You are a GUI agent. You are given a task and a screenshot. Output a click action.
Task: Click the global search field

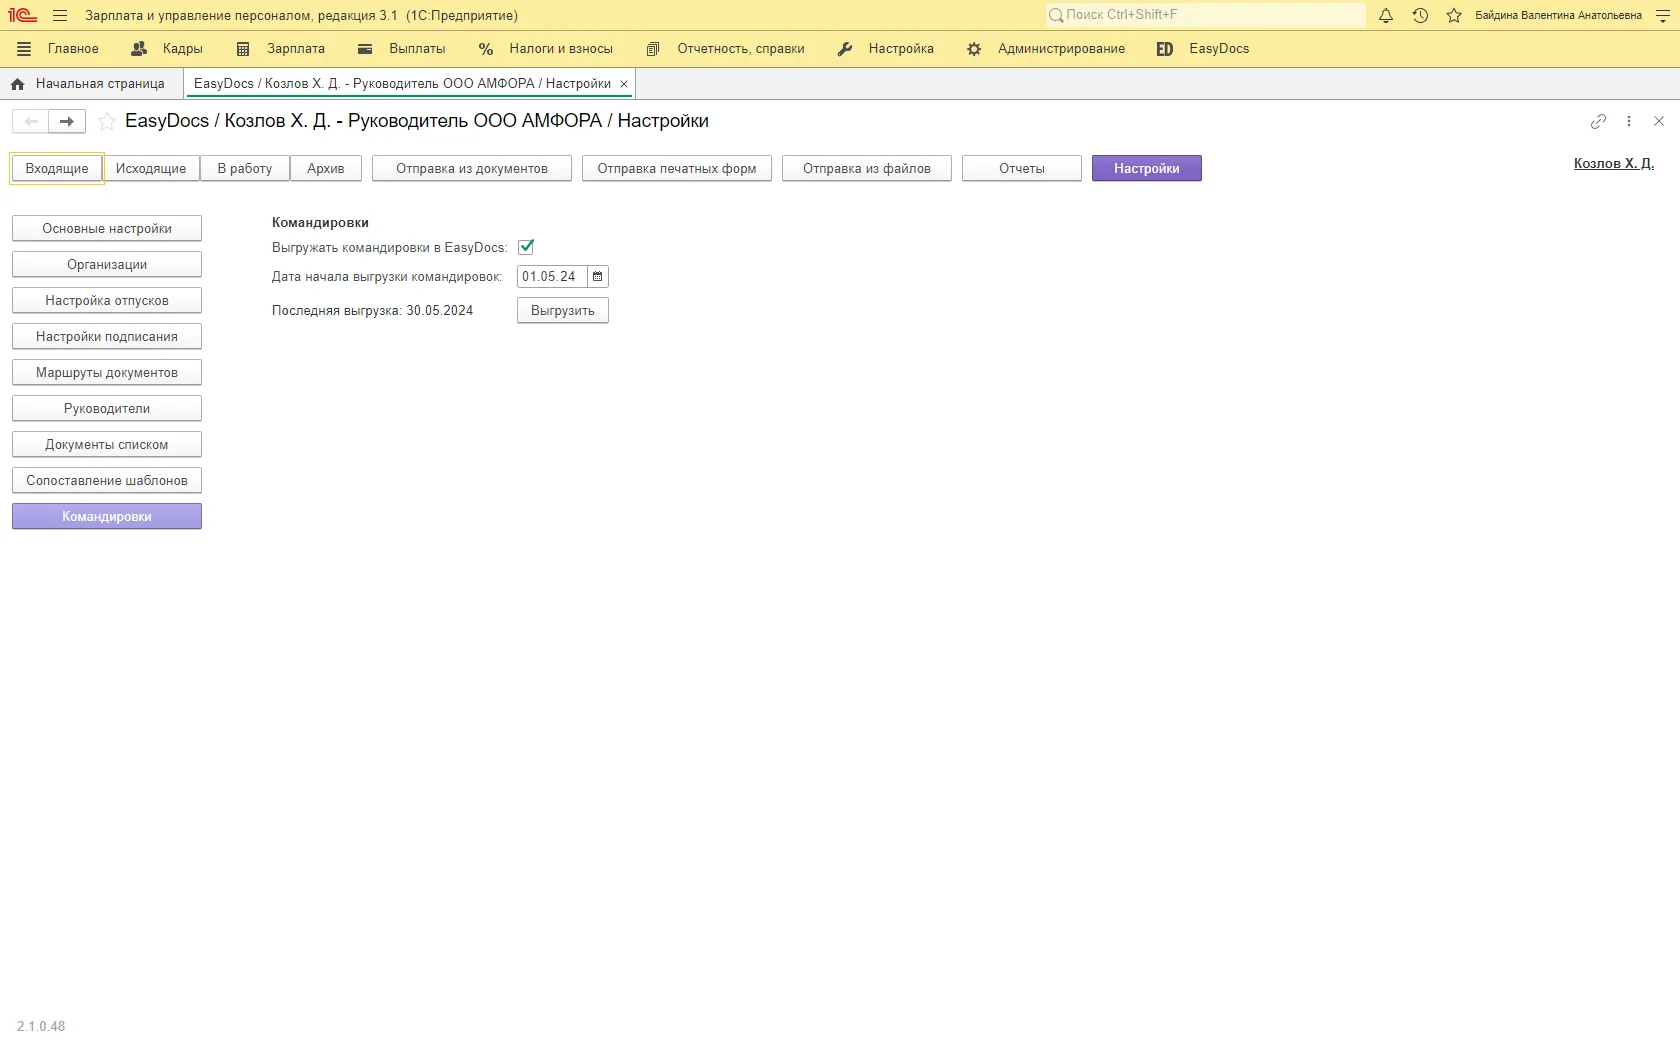tap(1205, 15)
